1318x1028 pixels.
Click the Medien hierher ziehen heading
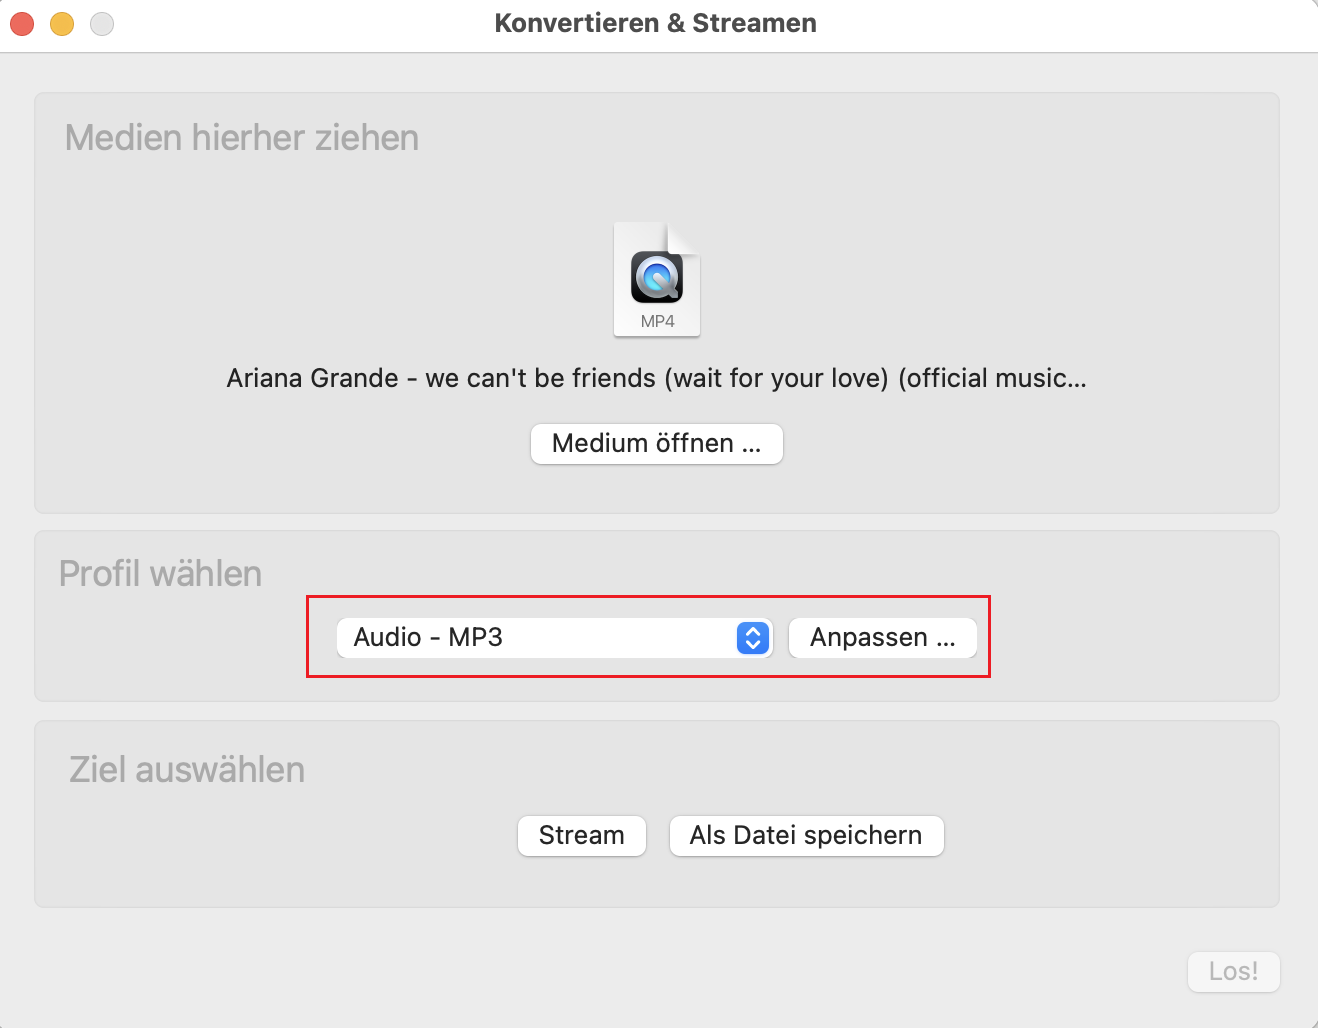[x=242, y=138]
